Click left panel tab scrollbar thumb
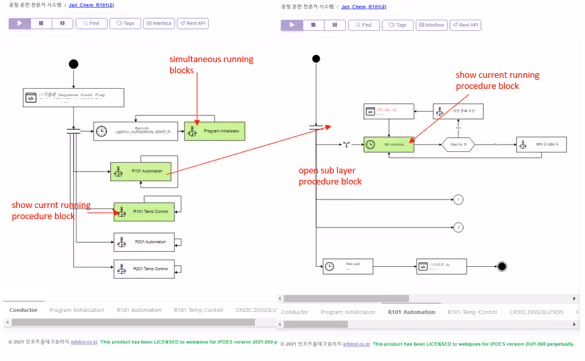Image resolution: width=585 pixels, height=361 pixels. [133, 322]
